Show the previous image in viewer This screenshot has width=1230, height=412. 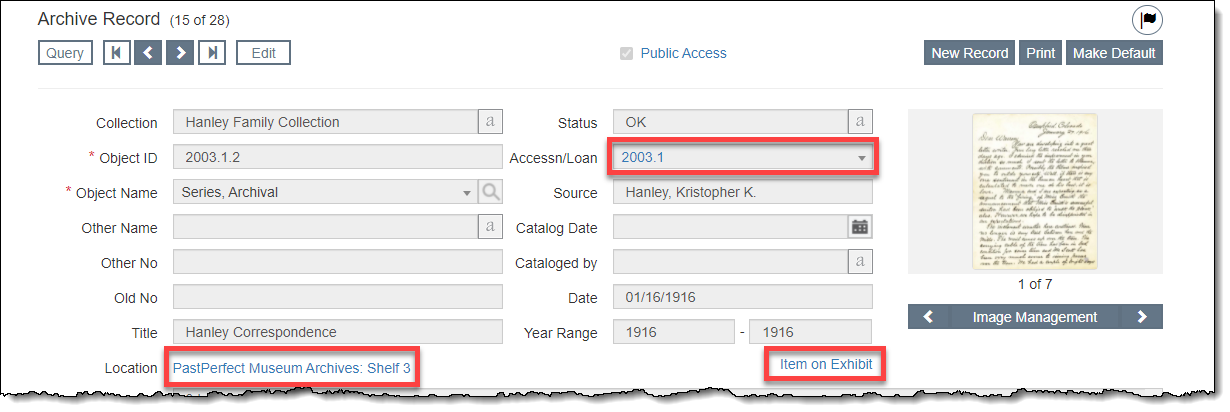[x=928, y=317]
